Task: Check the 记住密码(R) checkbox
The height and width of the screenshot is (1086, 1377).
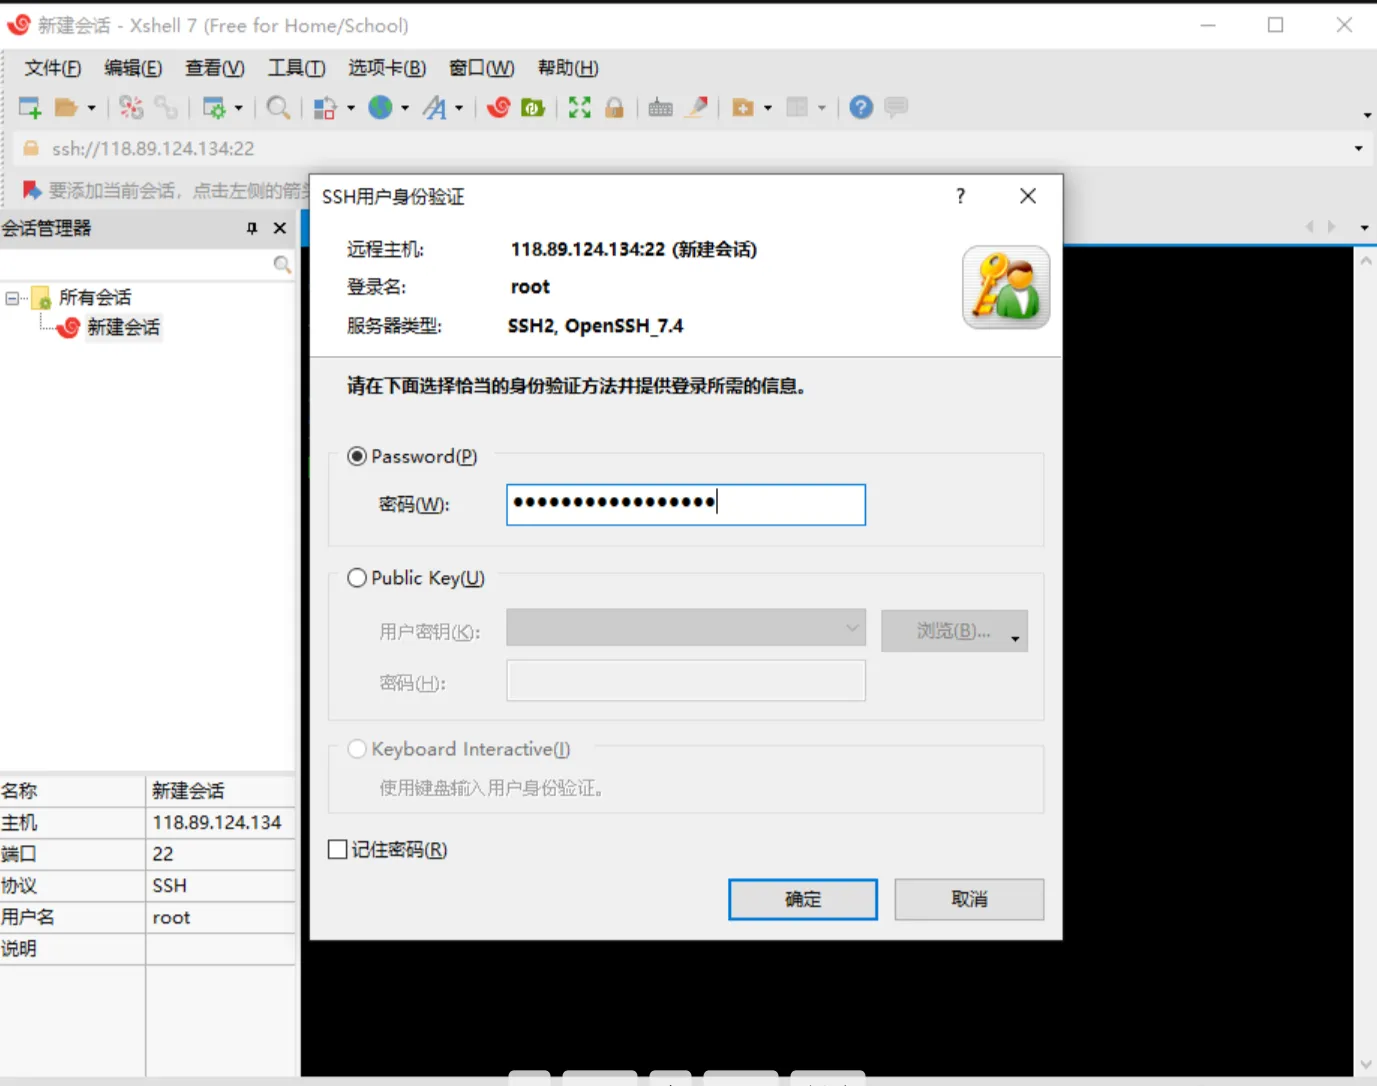Action: click(338, 849)
